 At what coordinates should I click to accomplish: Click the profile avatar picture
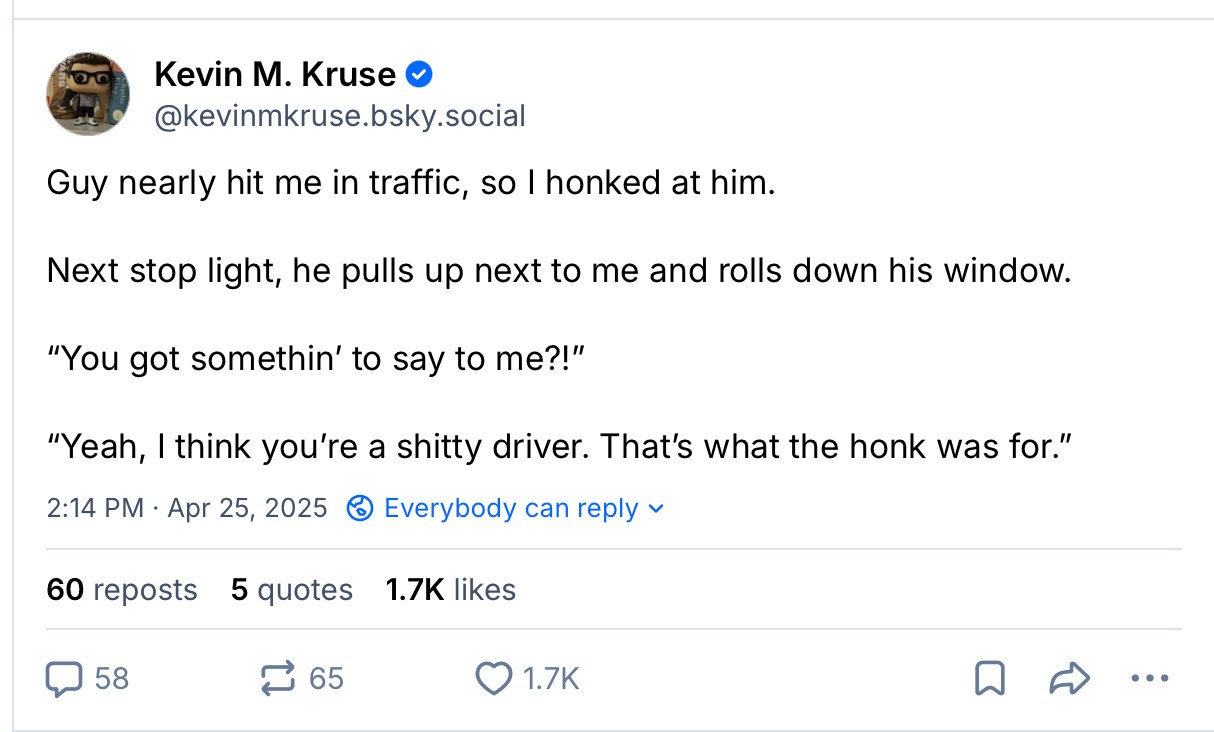(88, 94)
